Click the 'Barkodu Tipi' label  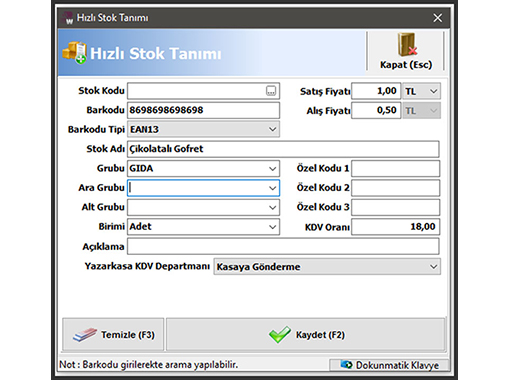(96, 129)
